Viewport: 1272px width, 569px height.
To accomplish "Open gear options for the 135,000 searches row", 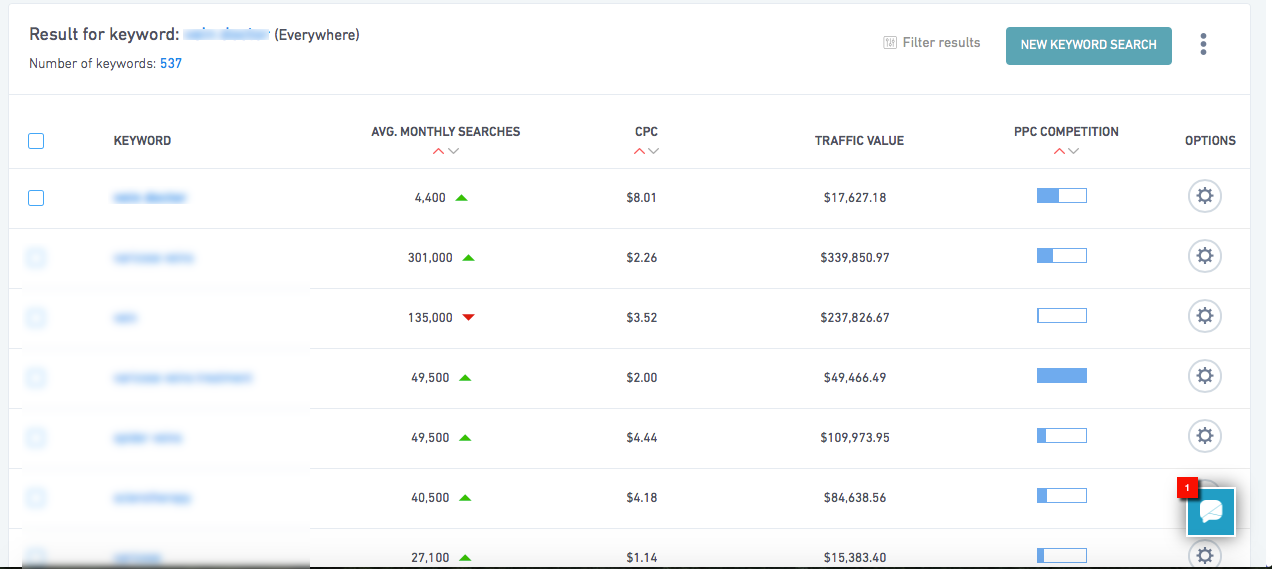I will coord(1204,317).
